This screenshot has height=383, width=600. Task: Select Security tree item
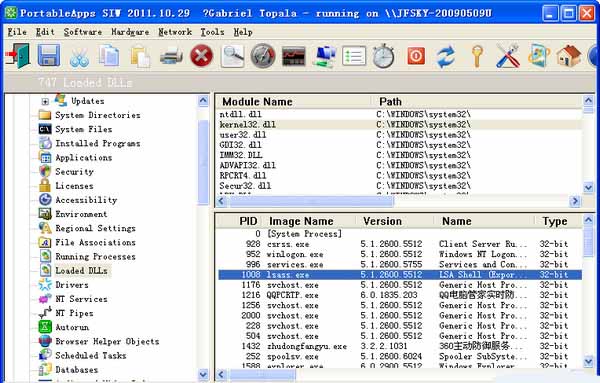(74, 172)
